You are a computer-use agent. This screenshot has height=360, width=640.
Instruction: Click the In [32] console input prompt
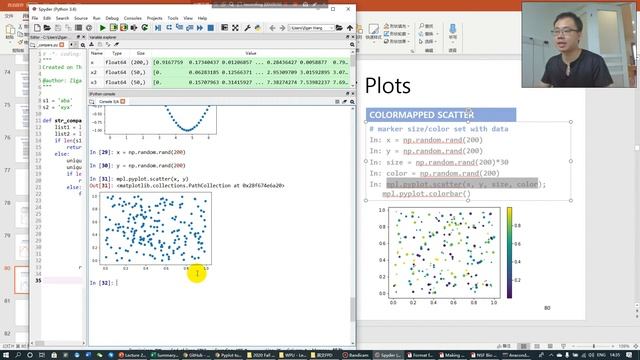tap(104, 283)
